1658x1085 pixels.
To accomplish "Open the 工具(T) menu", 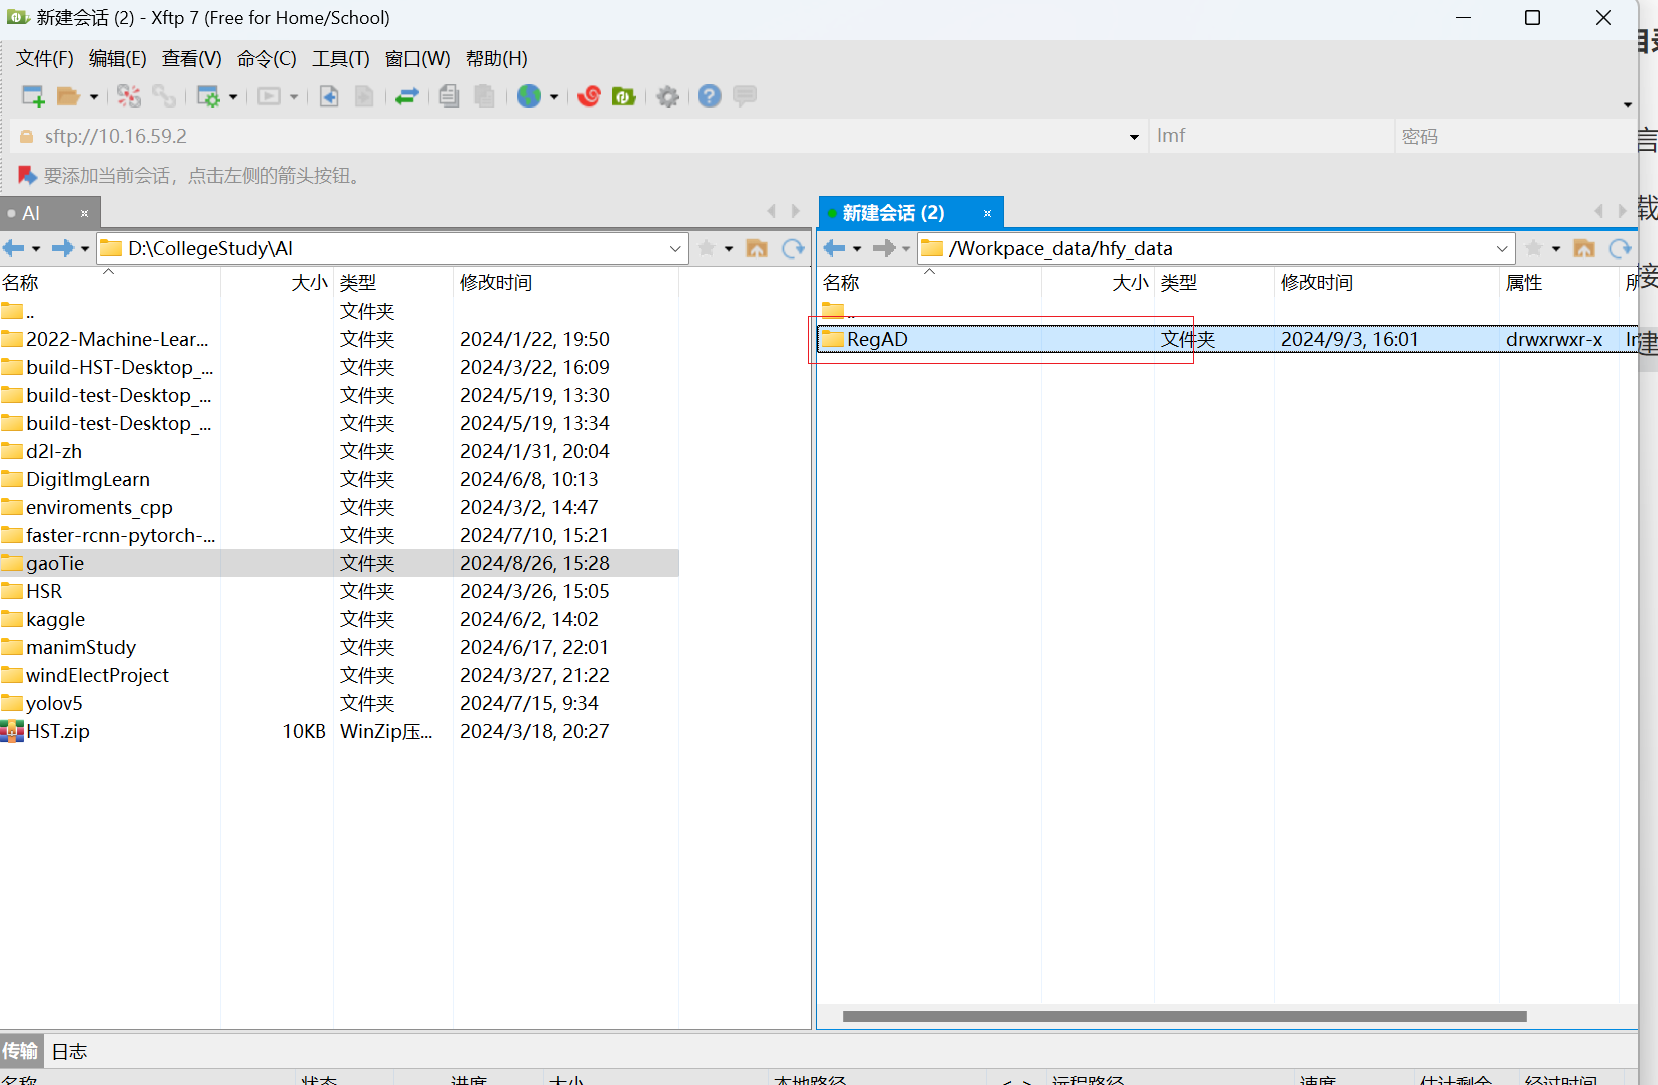I will [x=341, y=59].
